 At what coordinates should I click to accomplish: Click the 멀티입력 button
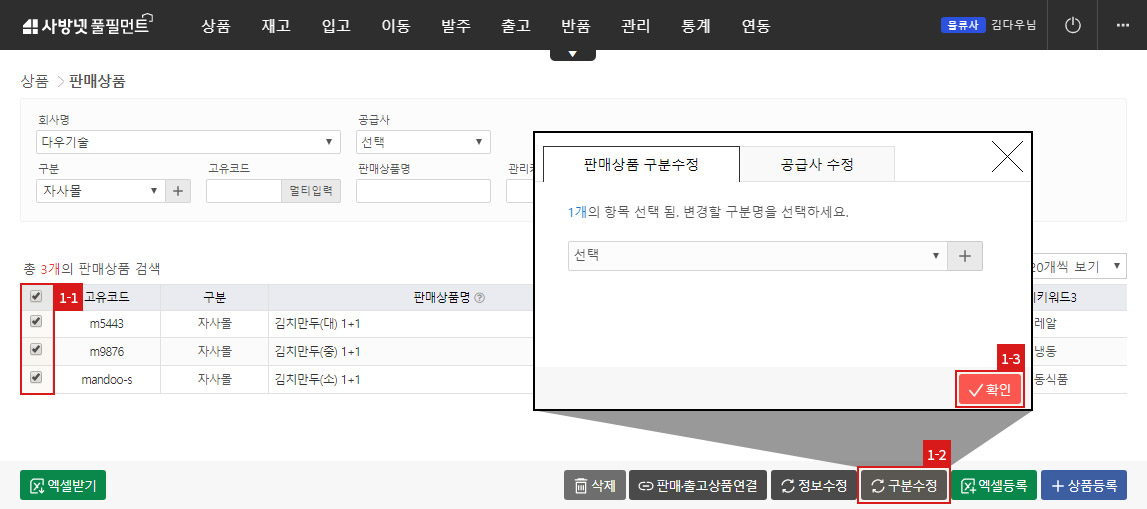311,192
